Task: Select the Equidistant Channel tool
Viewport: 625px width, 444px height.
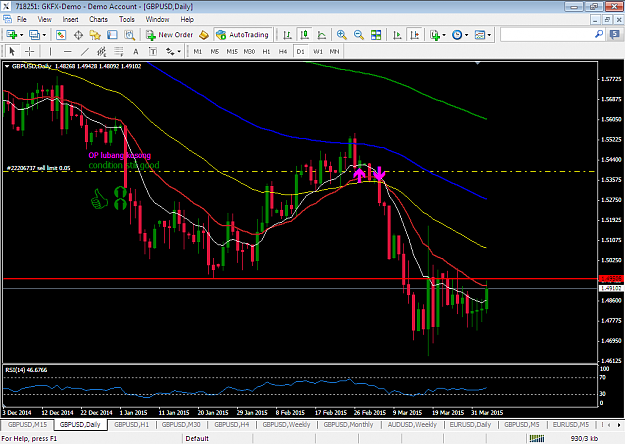Action: click(102, 51)
